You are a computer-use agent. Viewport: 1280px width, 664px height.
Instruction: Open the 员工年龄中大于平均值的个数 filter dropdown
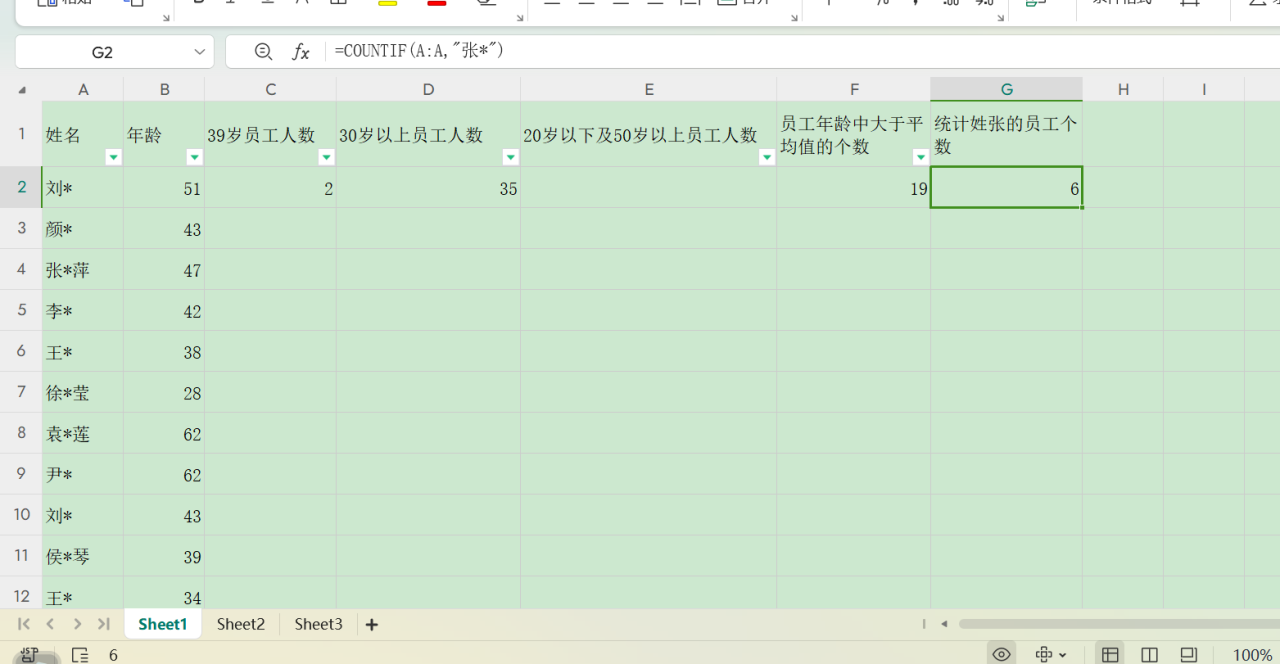(921, 157)
